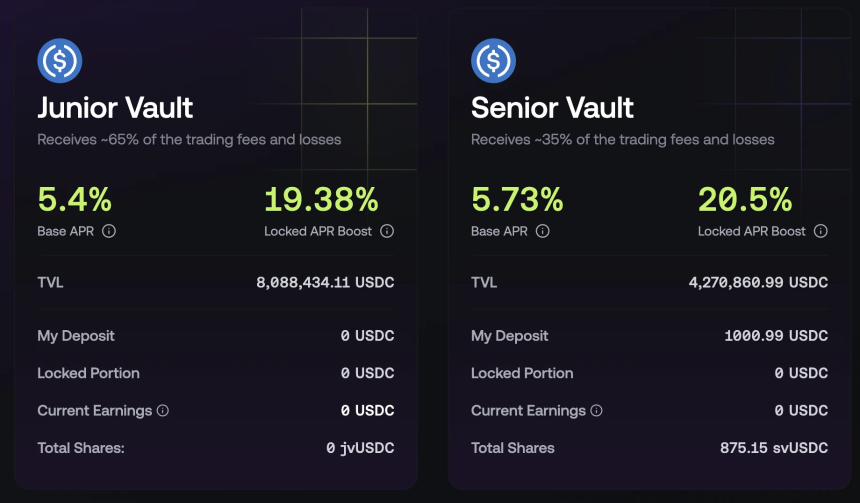The image size is (860, 503).
Task: Click the Junior Vault USDC coin icon
Action: point(59,61)
